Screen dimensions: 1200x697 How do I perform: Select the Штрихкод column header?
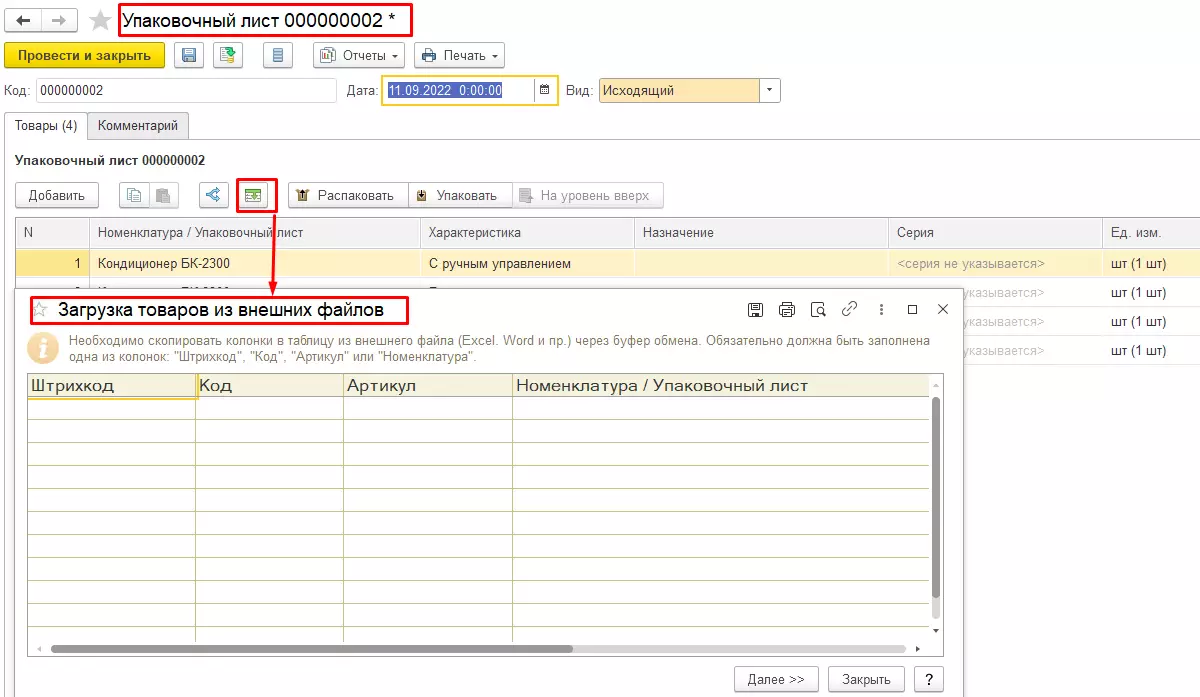[x=111, y=385]
